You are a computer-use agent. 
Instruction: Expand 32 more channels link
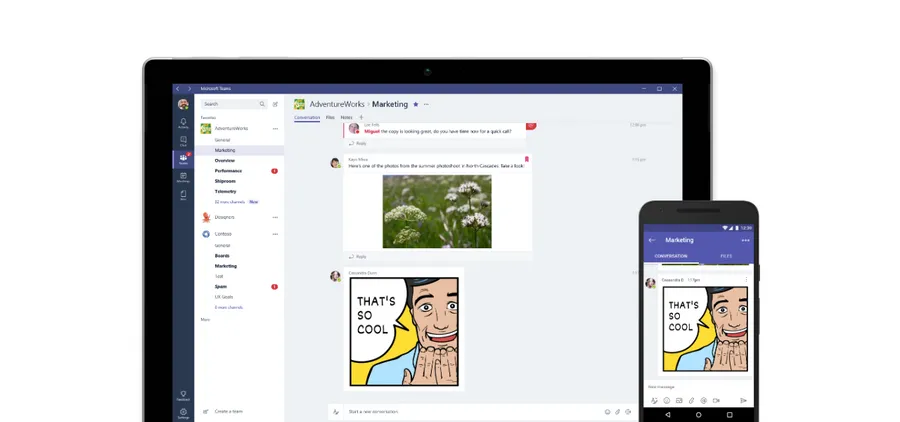pos(230,202)
